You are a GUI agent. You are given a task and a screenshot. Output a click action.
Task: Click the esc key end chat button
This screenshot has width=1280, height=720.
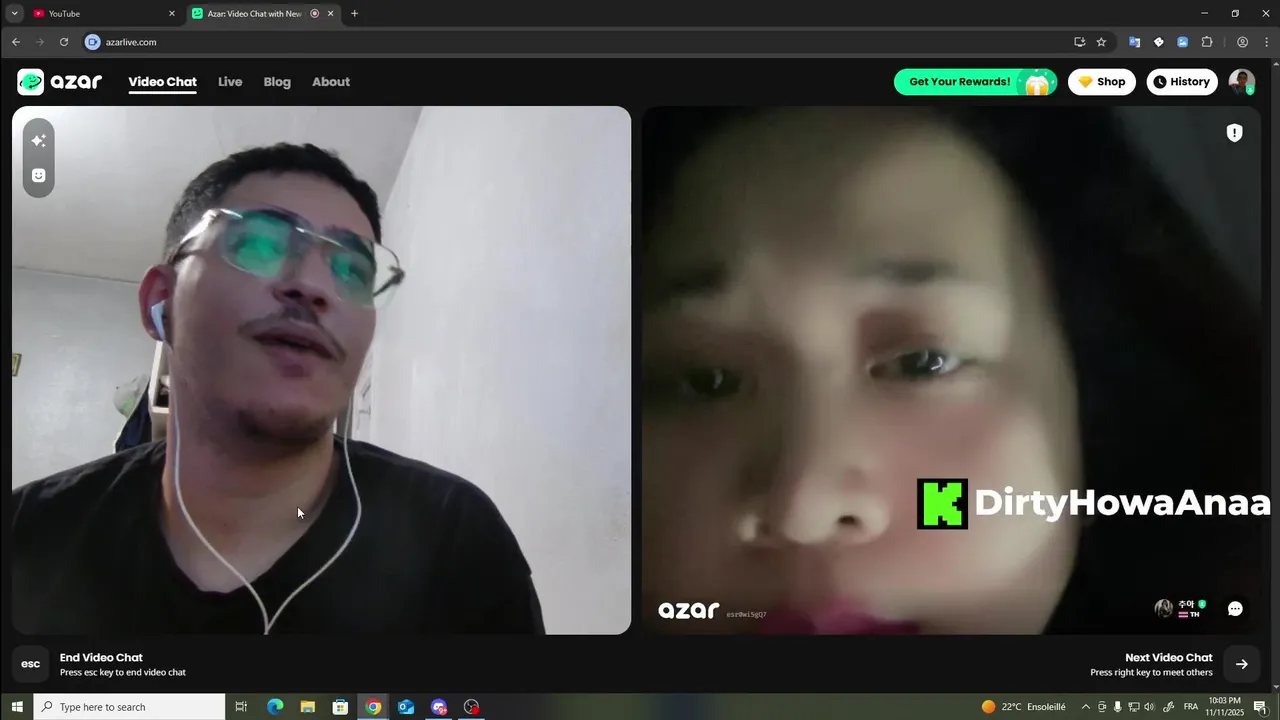point(31,664)
